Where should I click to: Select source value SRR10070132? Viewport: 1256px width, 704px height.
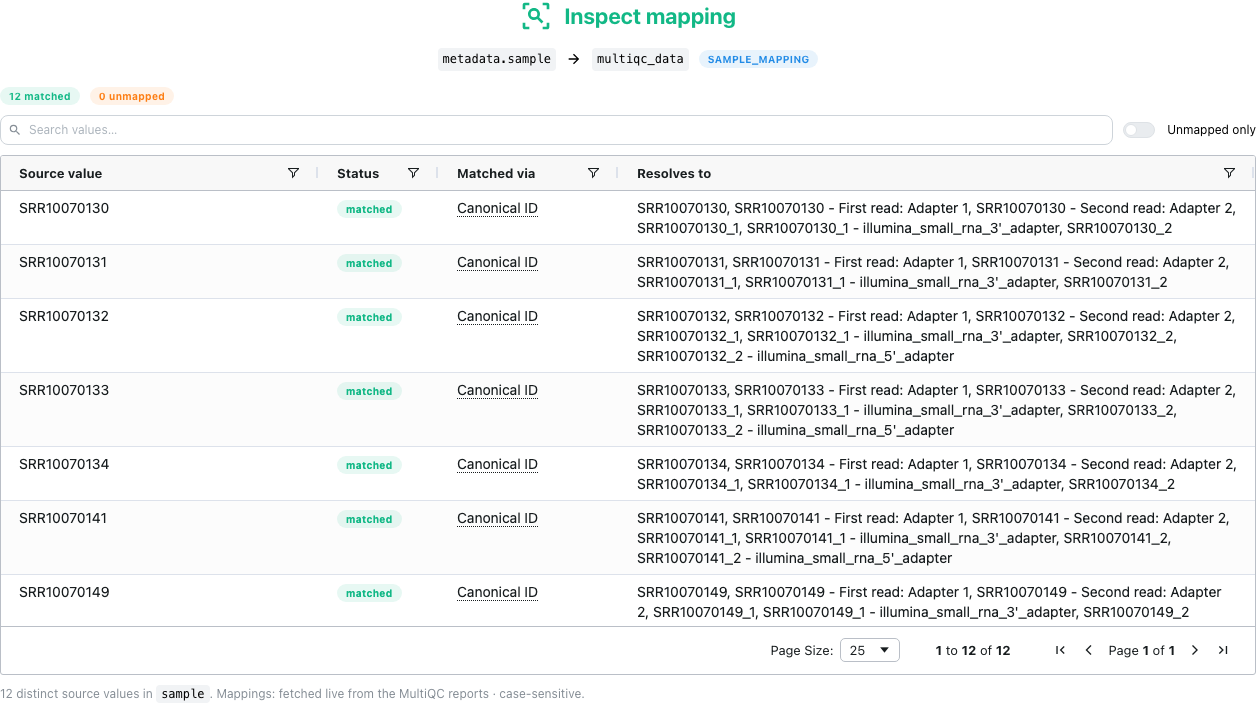tap(64, 316)
